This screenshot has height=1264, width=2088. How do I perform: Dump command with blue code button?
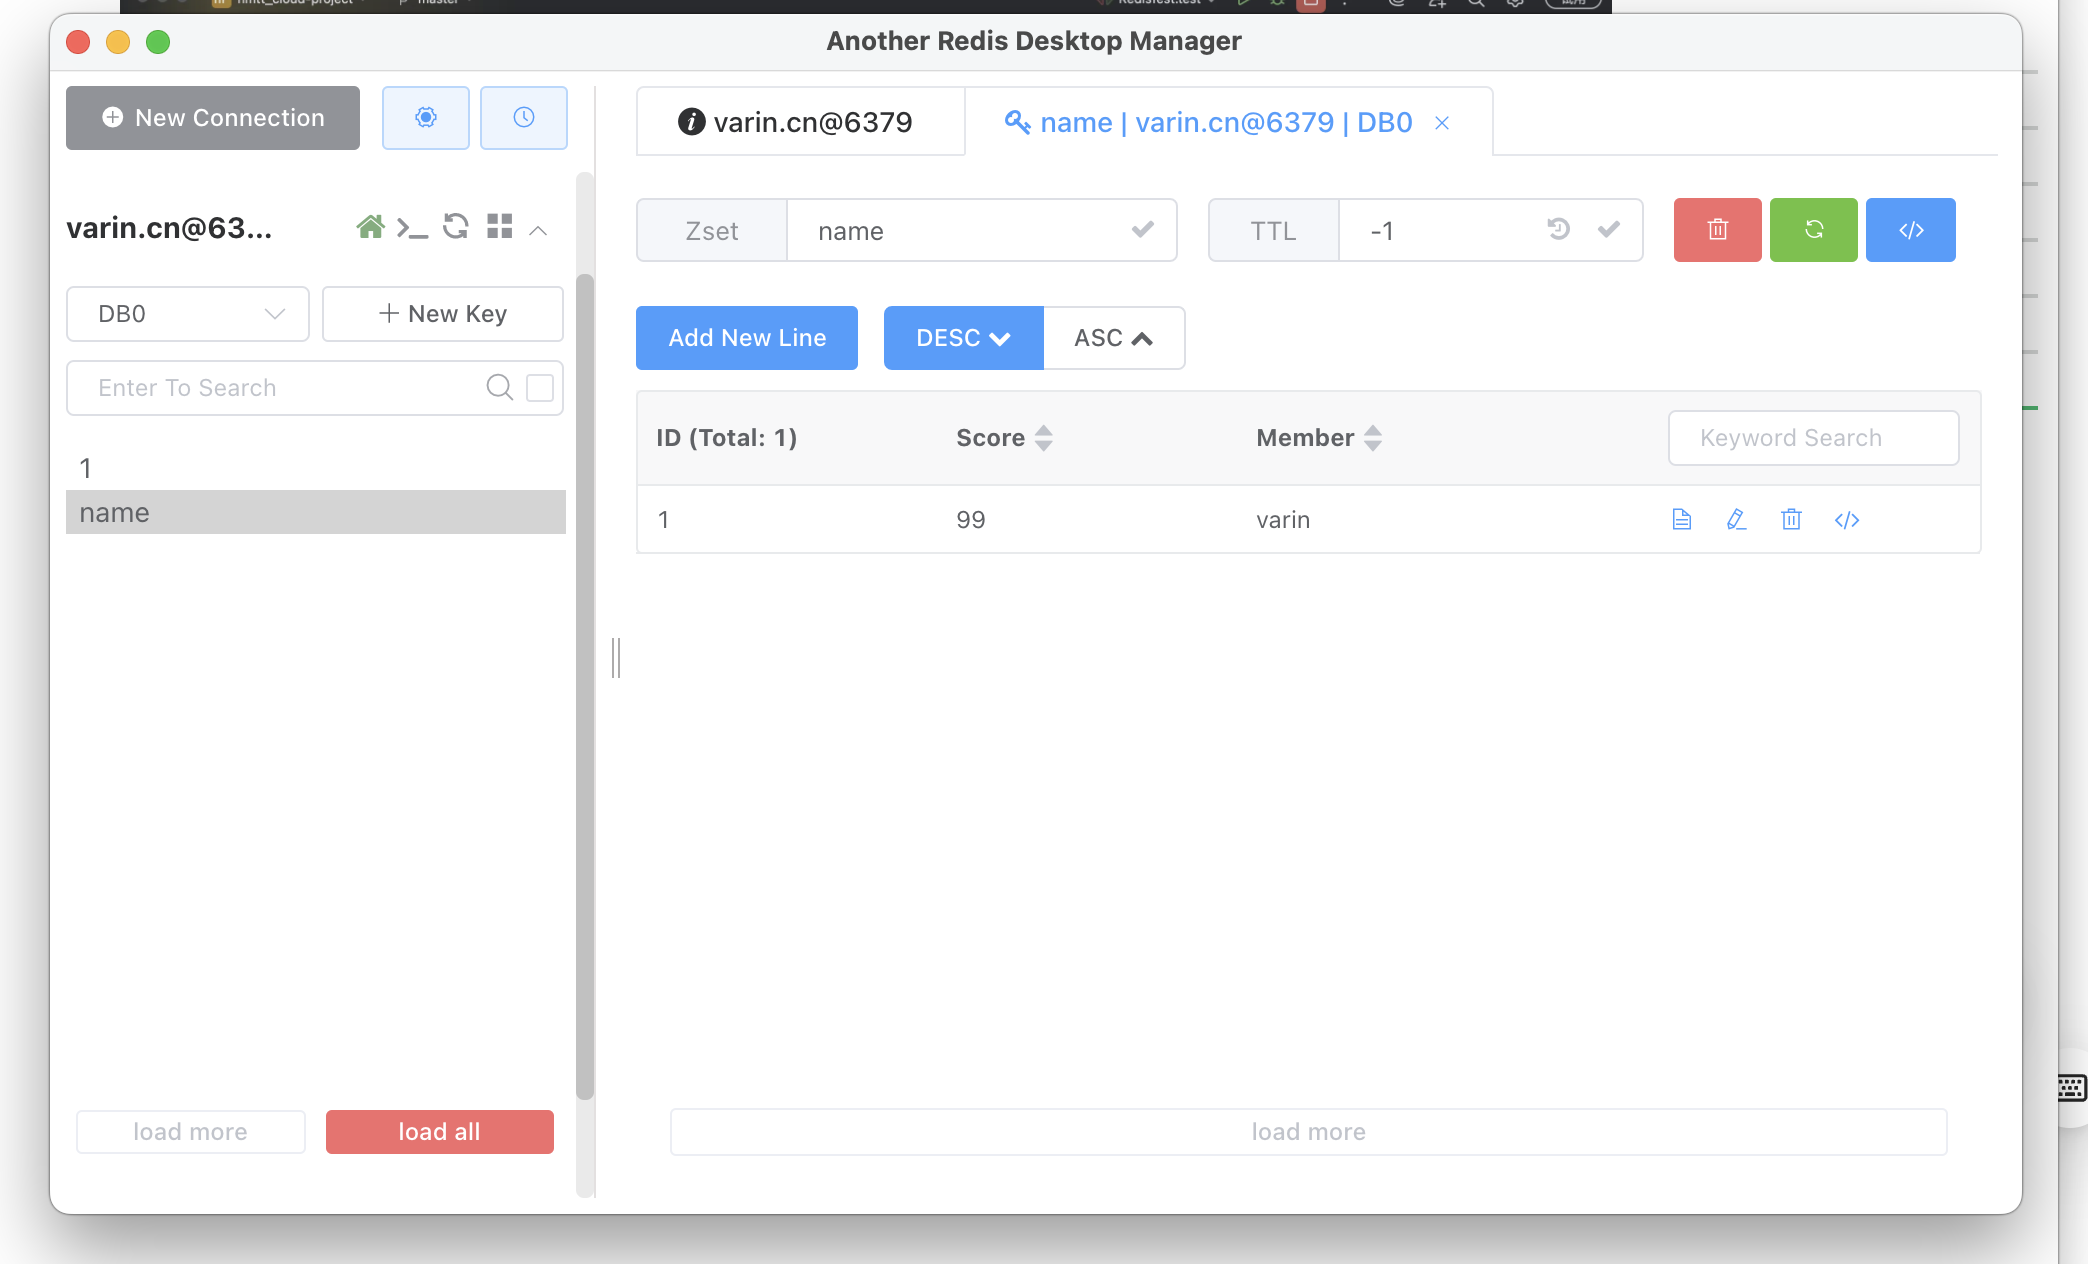point(1911,230)
